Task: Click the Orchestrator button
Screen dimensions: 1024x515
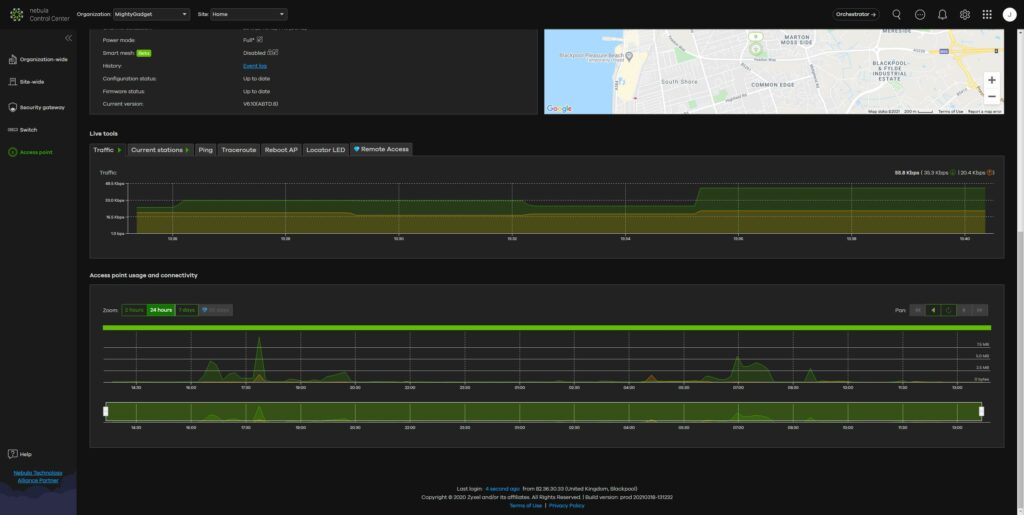Action: pyautogui.click(x=856, y=15)
